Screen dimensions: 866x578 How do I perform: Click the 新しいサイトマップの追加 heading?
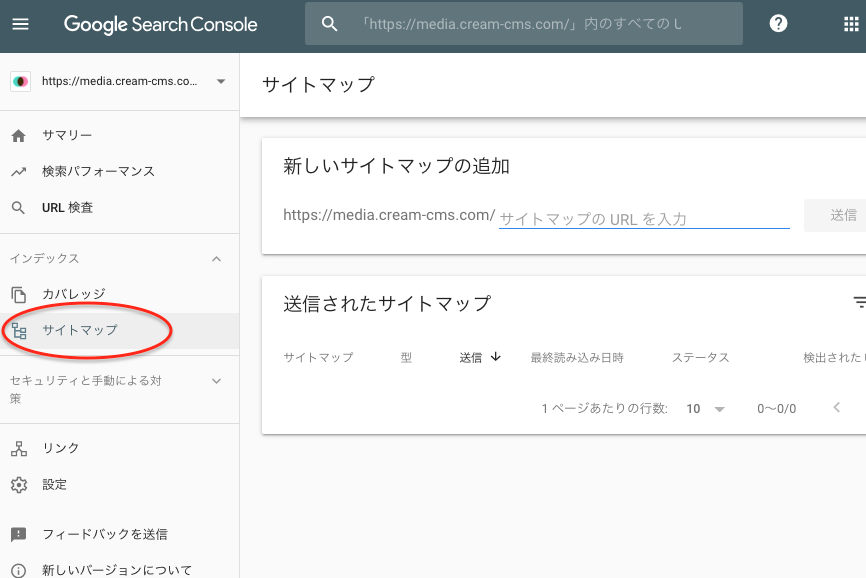coord(396,166)
